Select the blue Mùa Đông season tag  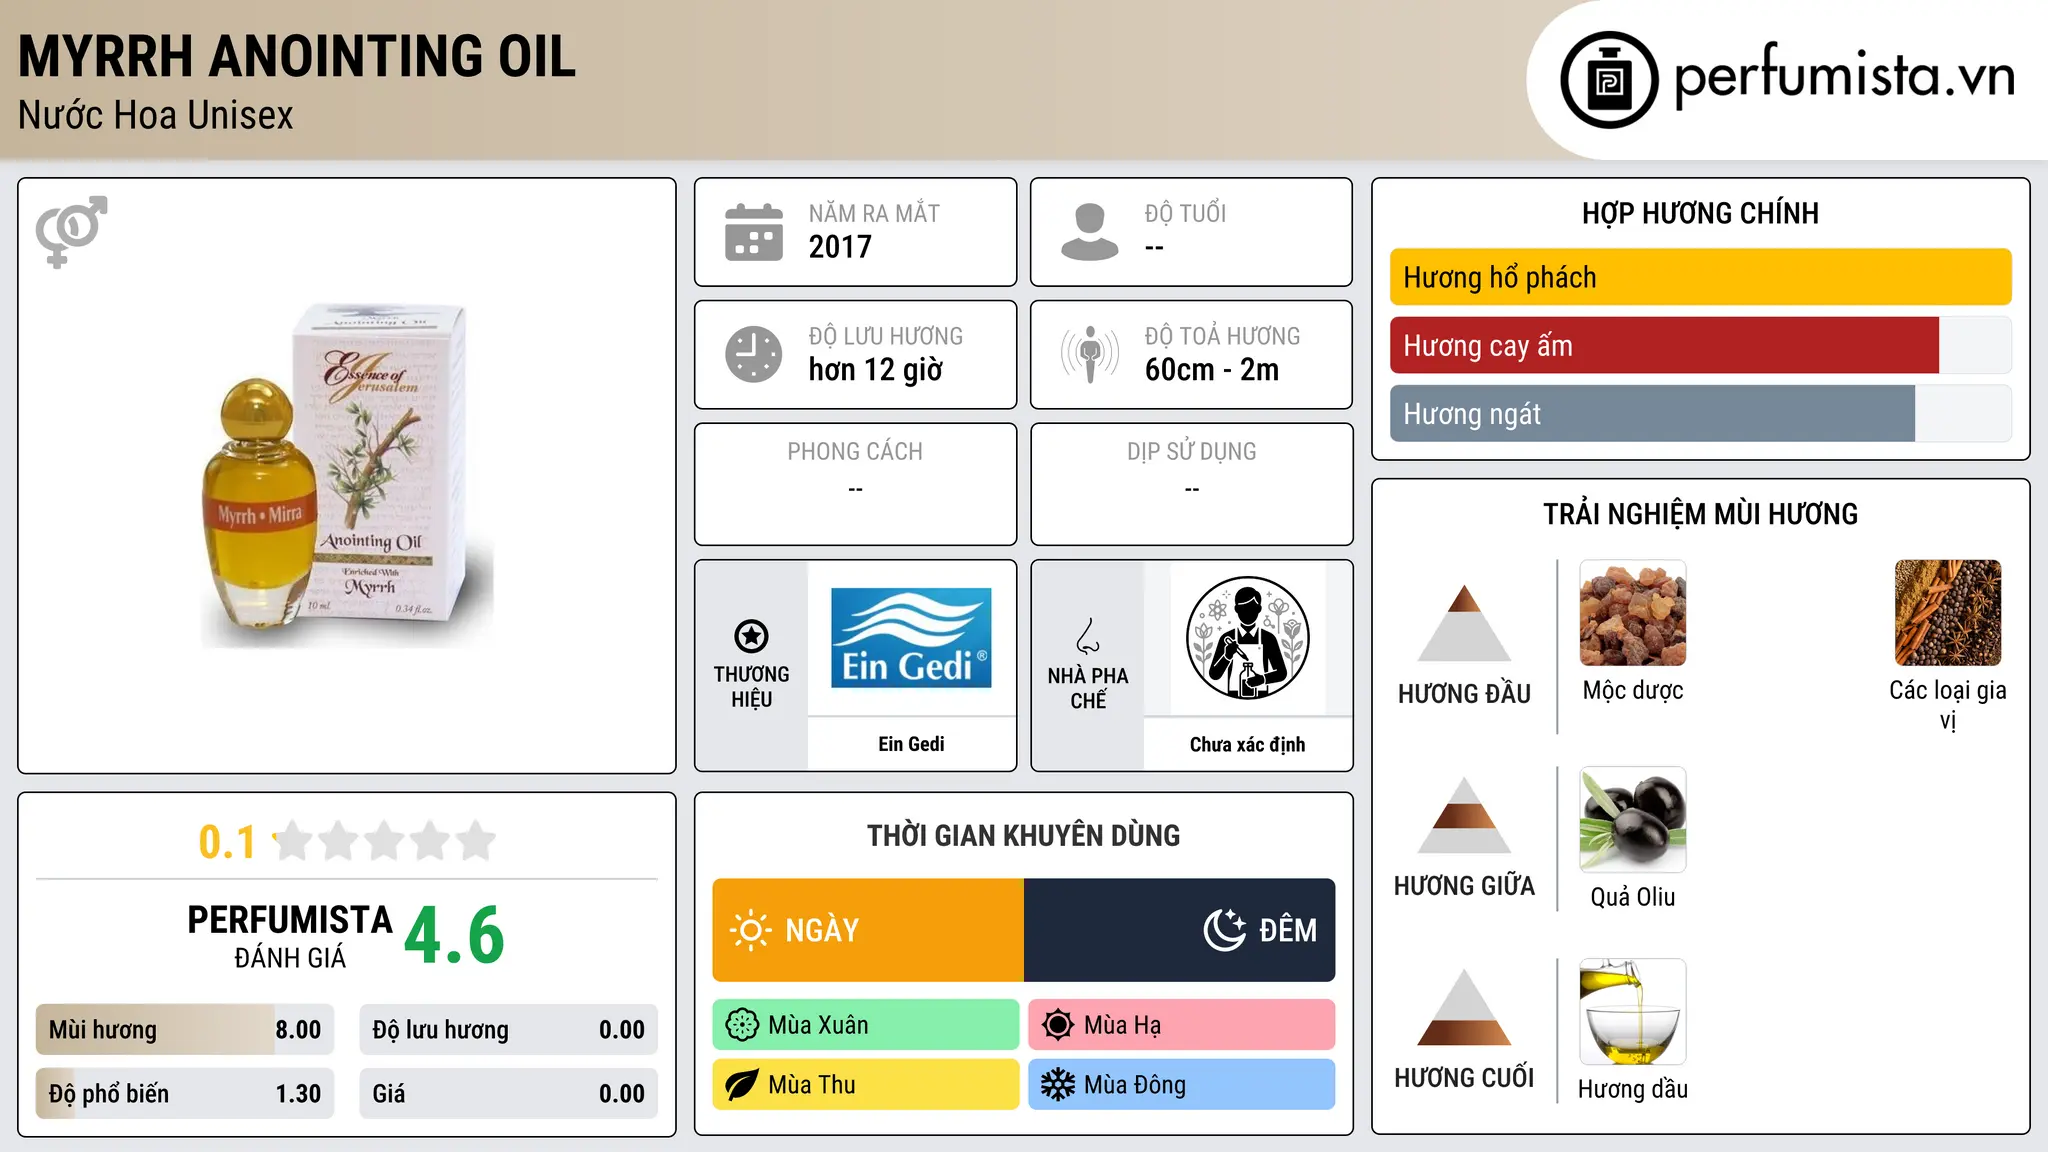pyautogui.click(x=1182, y=1085)
